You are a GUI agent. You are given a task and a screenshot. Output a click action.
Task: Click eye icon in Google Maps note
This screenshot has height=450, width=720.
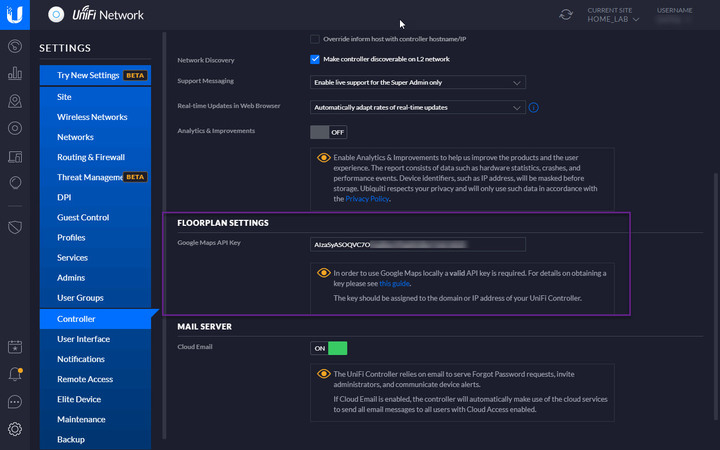323,273
